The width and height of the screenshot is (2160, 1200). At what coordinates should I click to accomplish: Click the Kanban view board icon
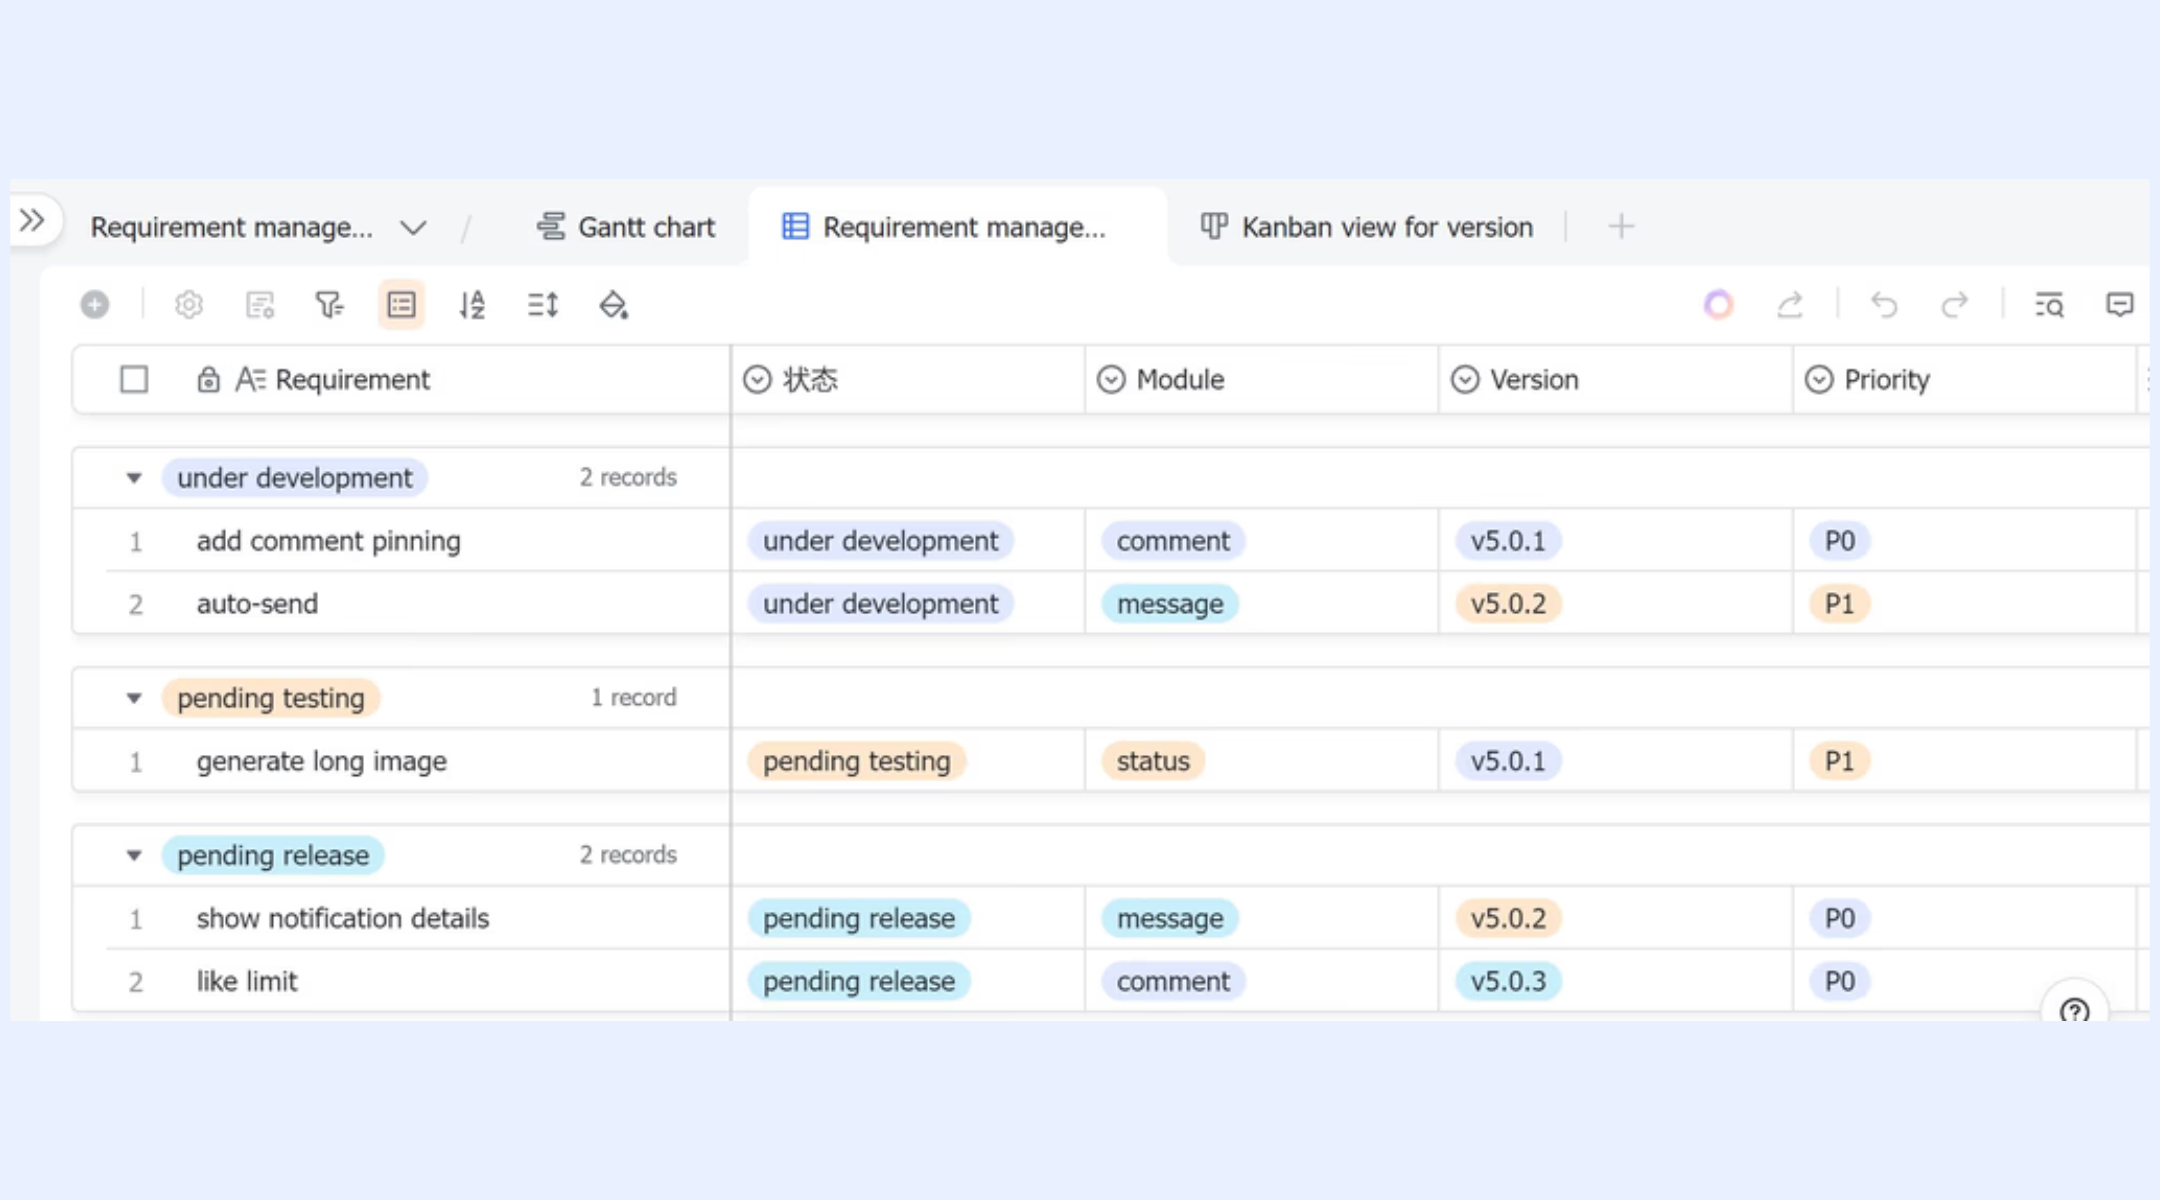pos(1213,226)
